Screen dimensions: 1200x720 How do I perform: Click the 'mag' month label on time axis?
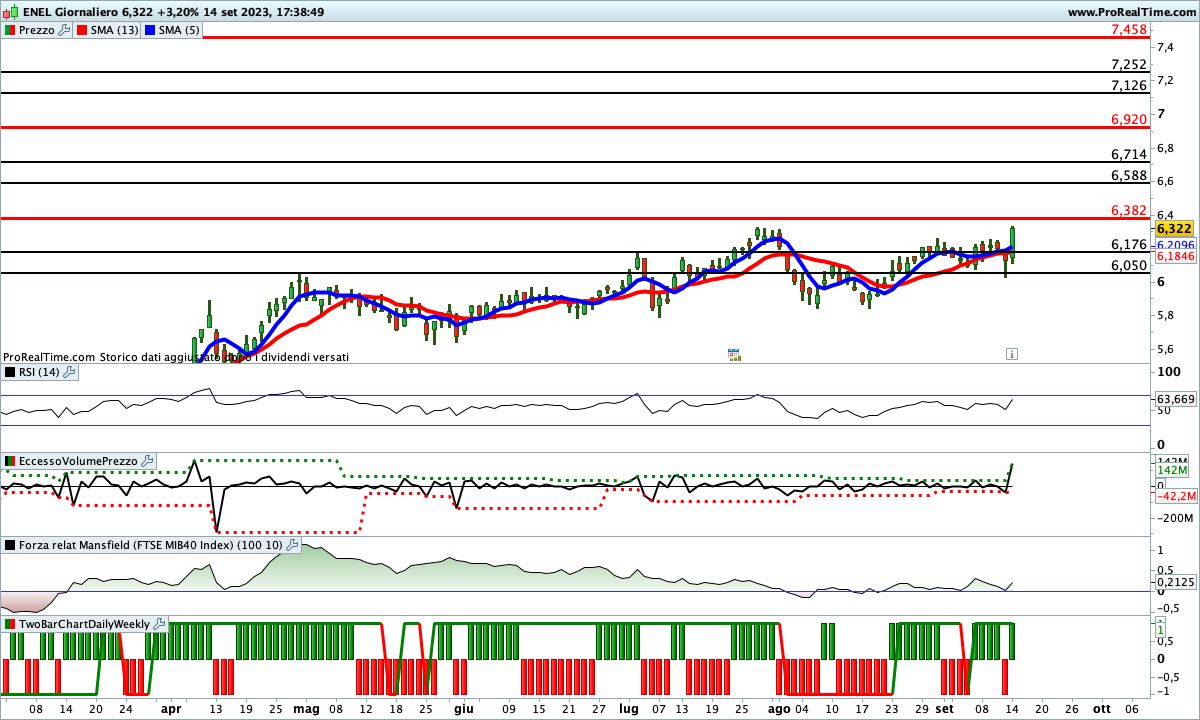[307, 708]
